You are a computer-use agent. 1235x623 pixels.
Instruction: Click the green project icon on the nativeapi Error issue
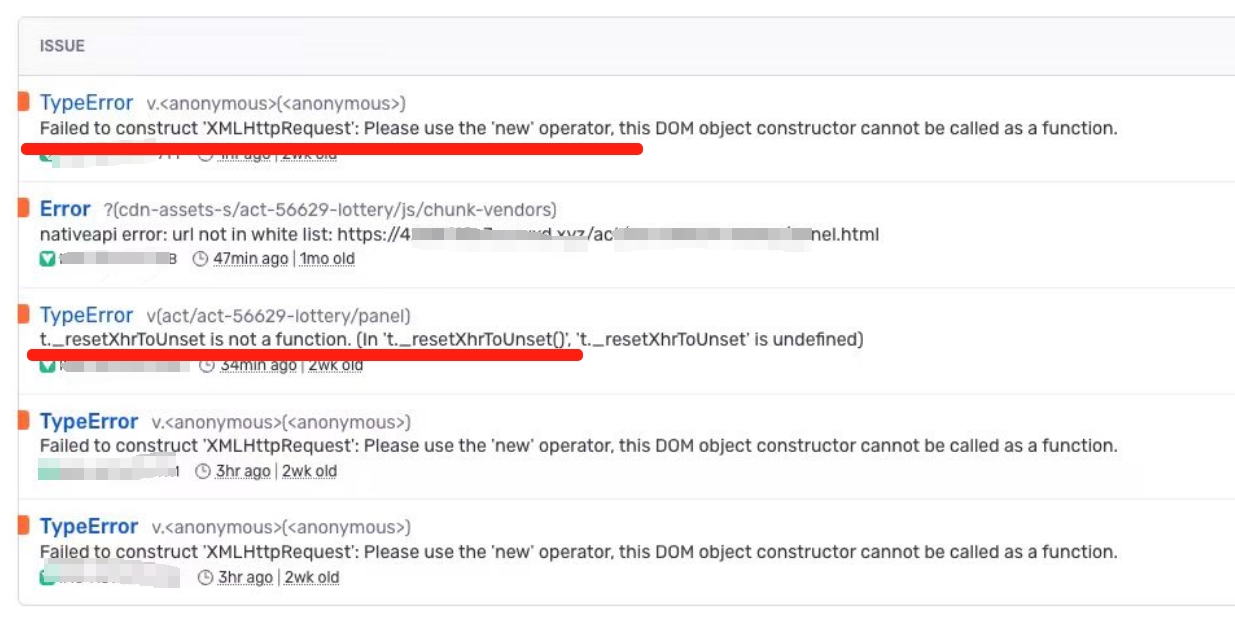click(x=47, y=259)
